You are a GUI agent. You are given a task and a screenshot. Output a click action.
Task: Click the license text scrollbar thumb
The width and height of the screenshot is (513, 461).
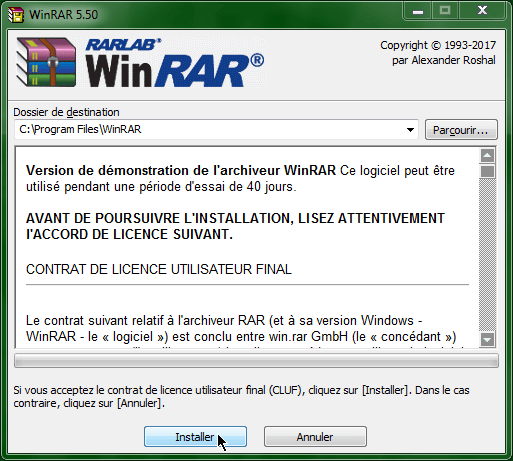(487, 171)
